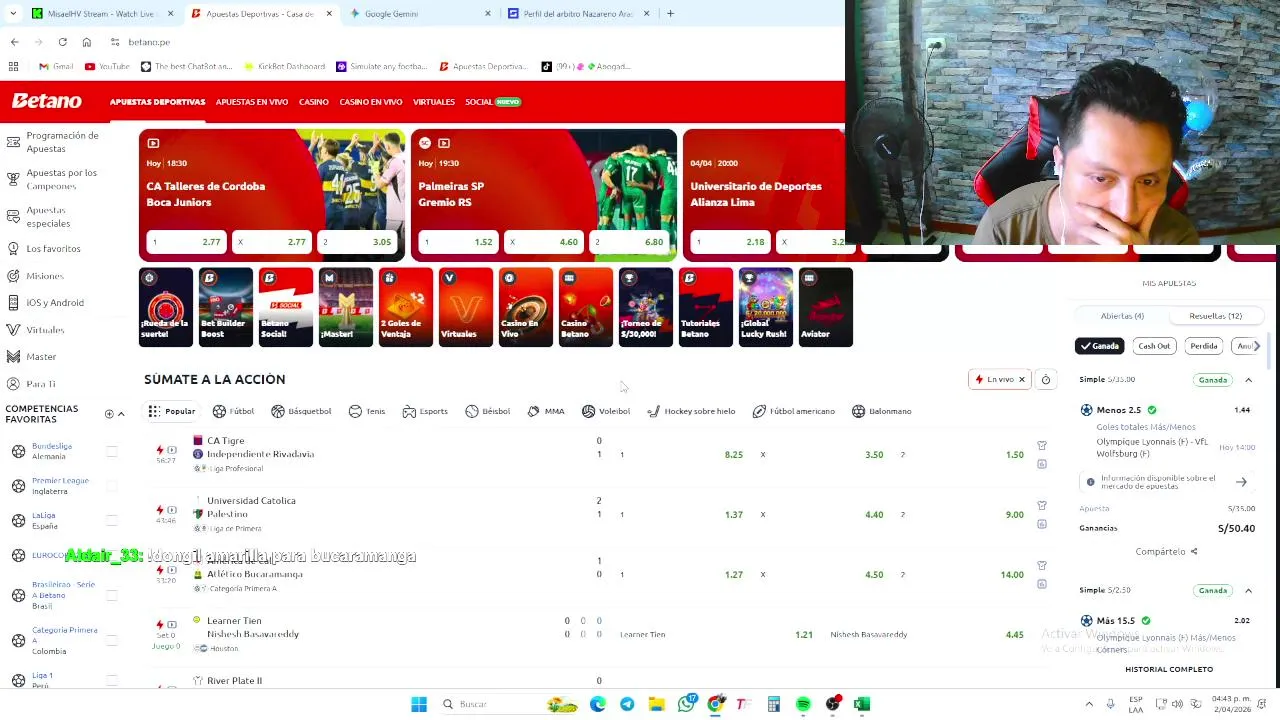
Task: Toggle the Ganada filter chip
Action: click(x=1099, y=346)
